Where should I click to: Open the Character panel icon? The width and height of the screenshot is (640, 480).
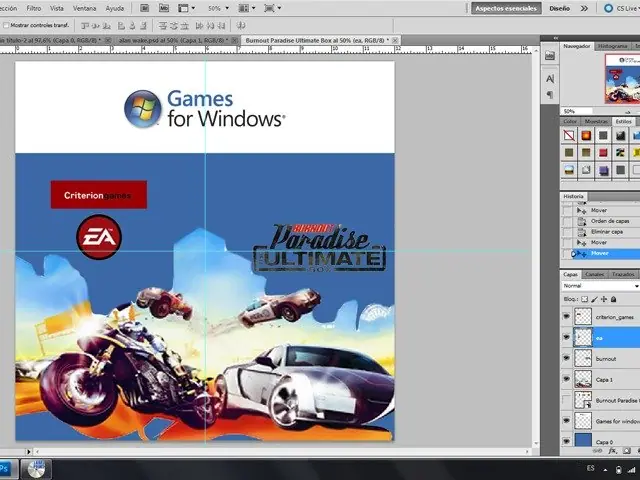[550, 79]
